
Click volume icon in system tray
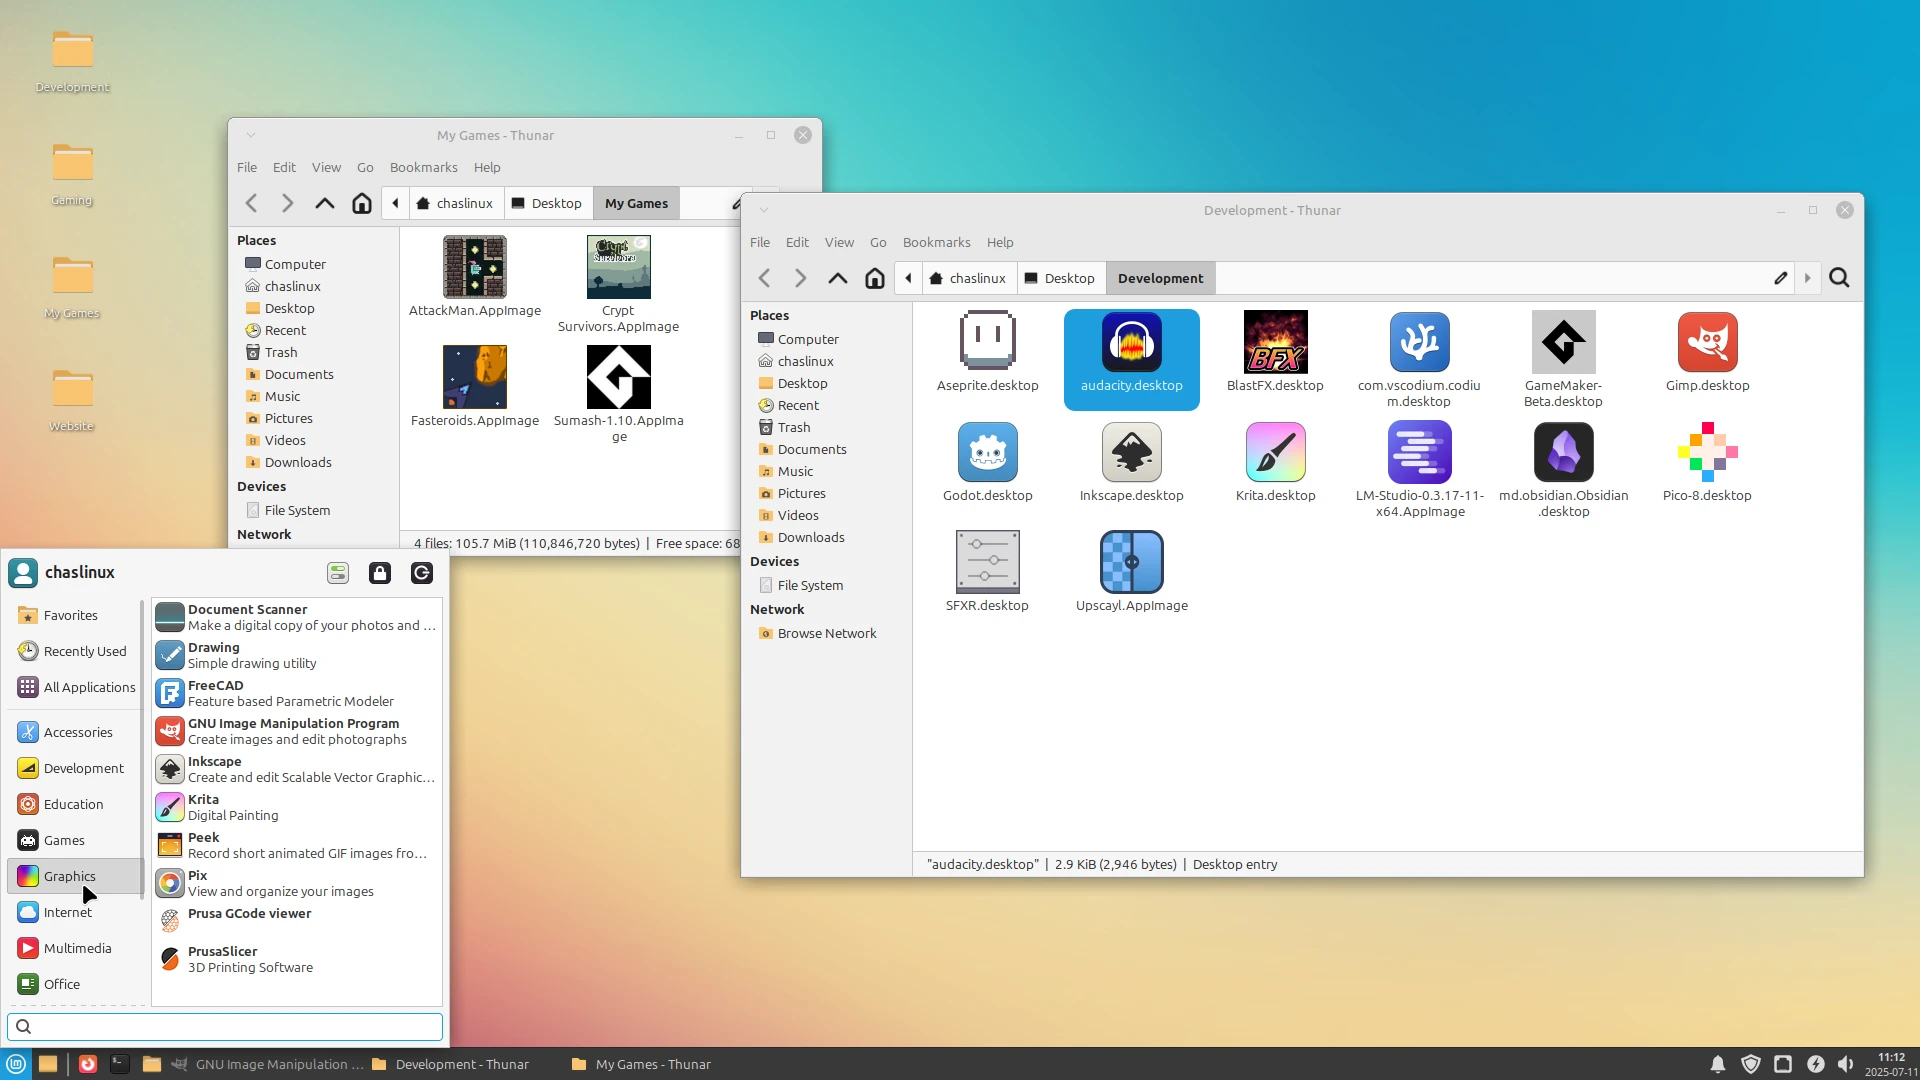coord(1846,1064)
